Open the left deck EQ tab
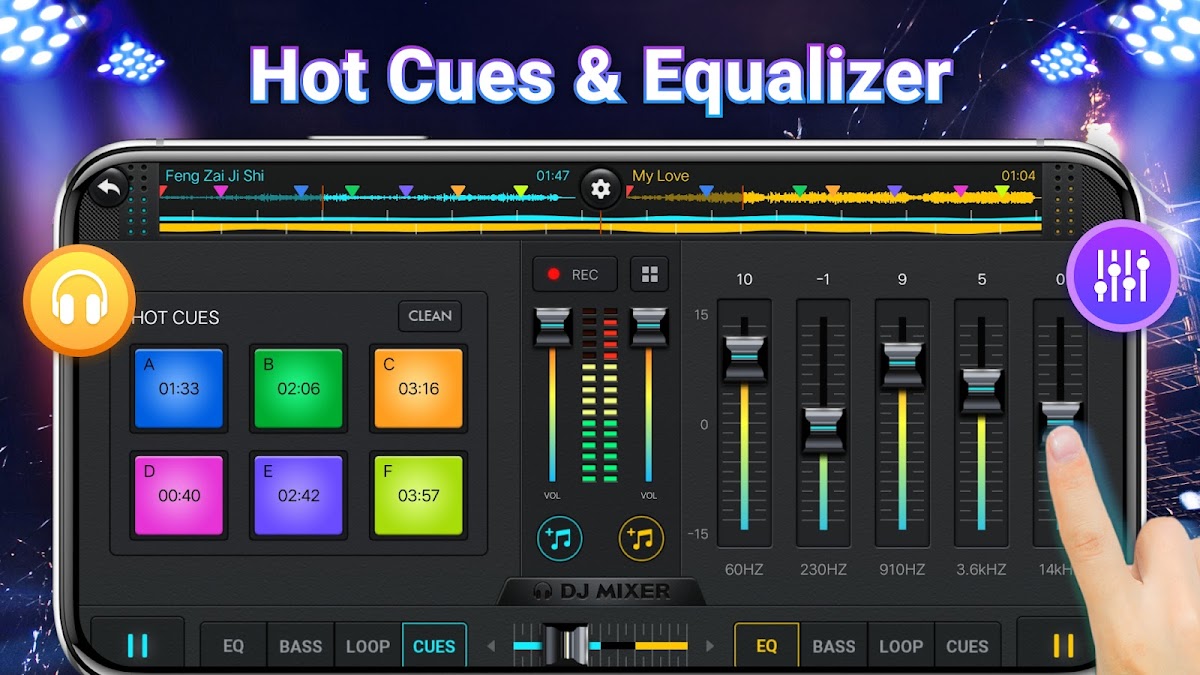 [x=233, y=646]
